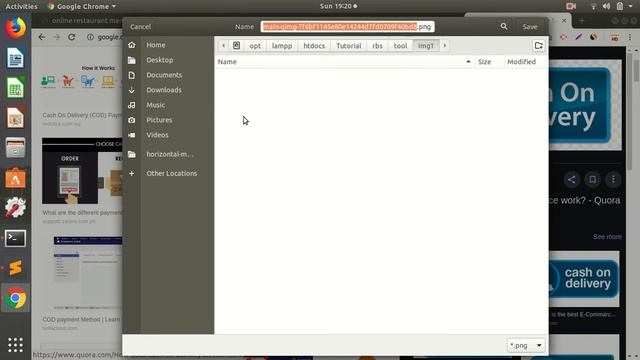
Task: Open the Files manager dock icon
Action: [x=16, y=148]
